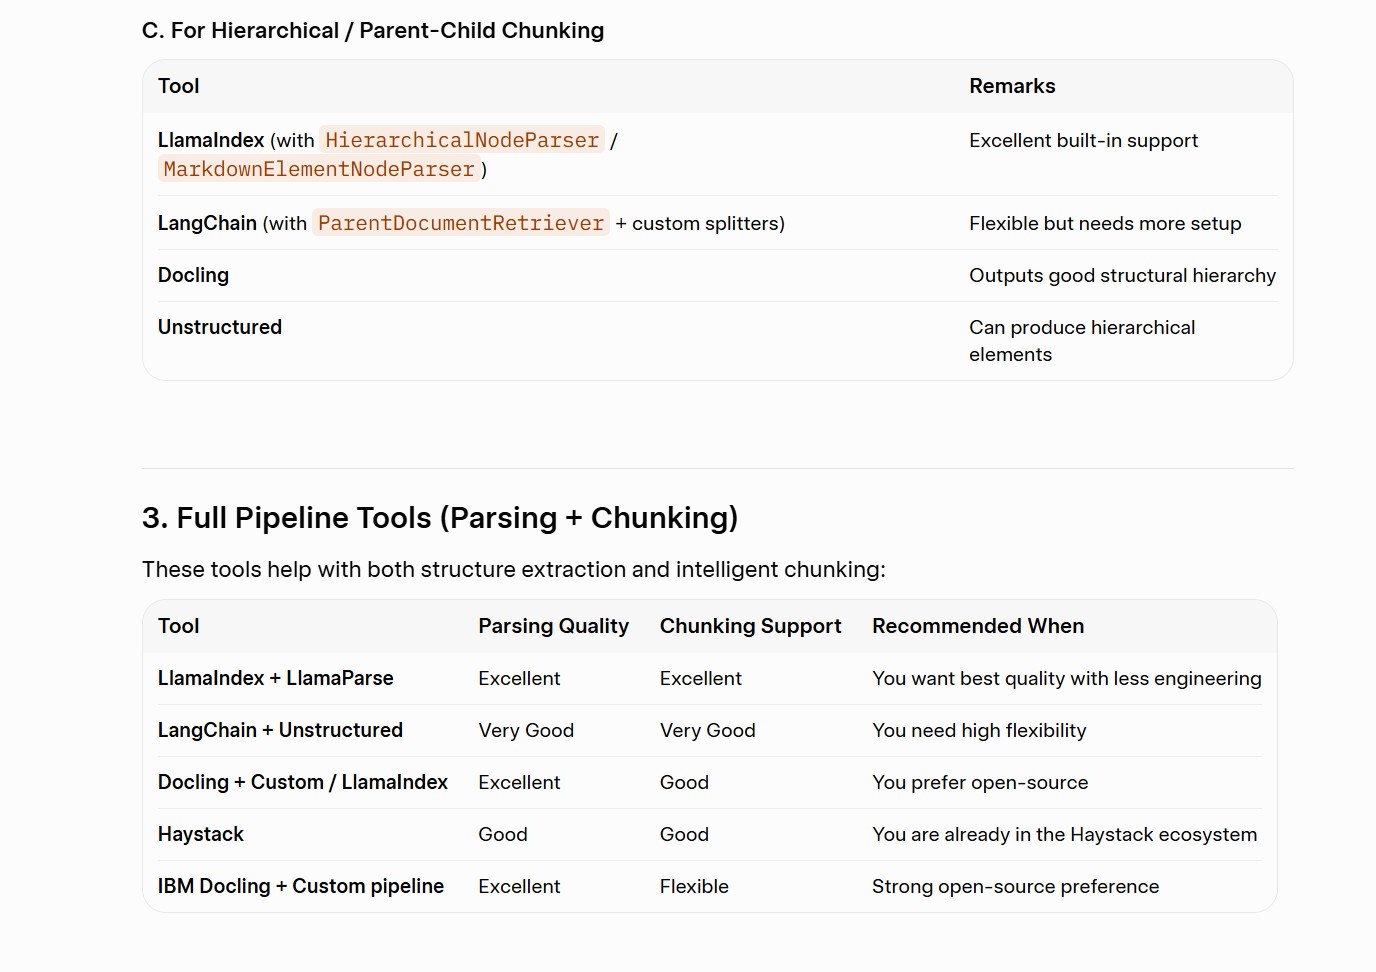Click the Parsing Quality column header

coord(553,626)
